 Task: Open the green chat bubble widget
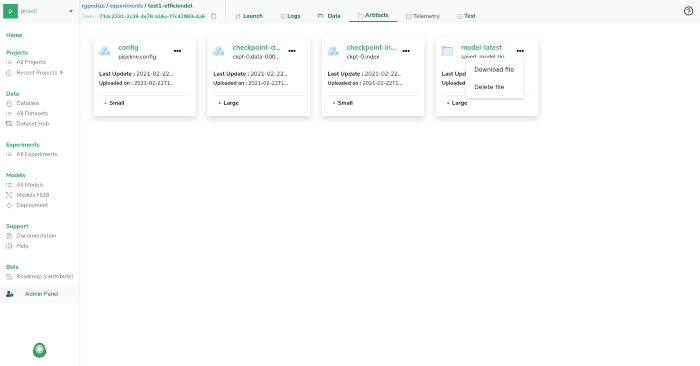click(39, 350)
